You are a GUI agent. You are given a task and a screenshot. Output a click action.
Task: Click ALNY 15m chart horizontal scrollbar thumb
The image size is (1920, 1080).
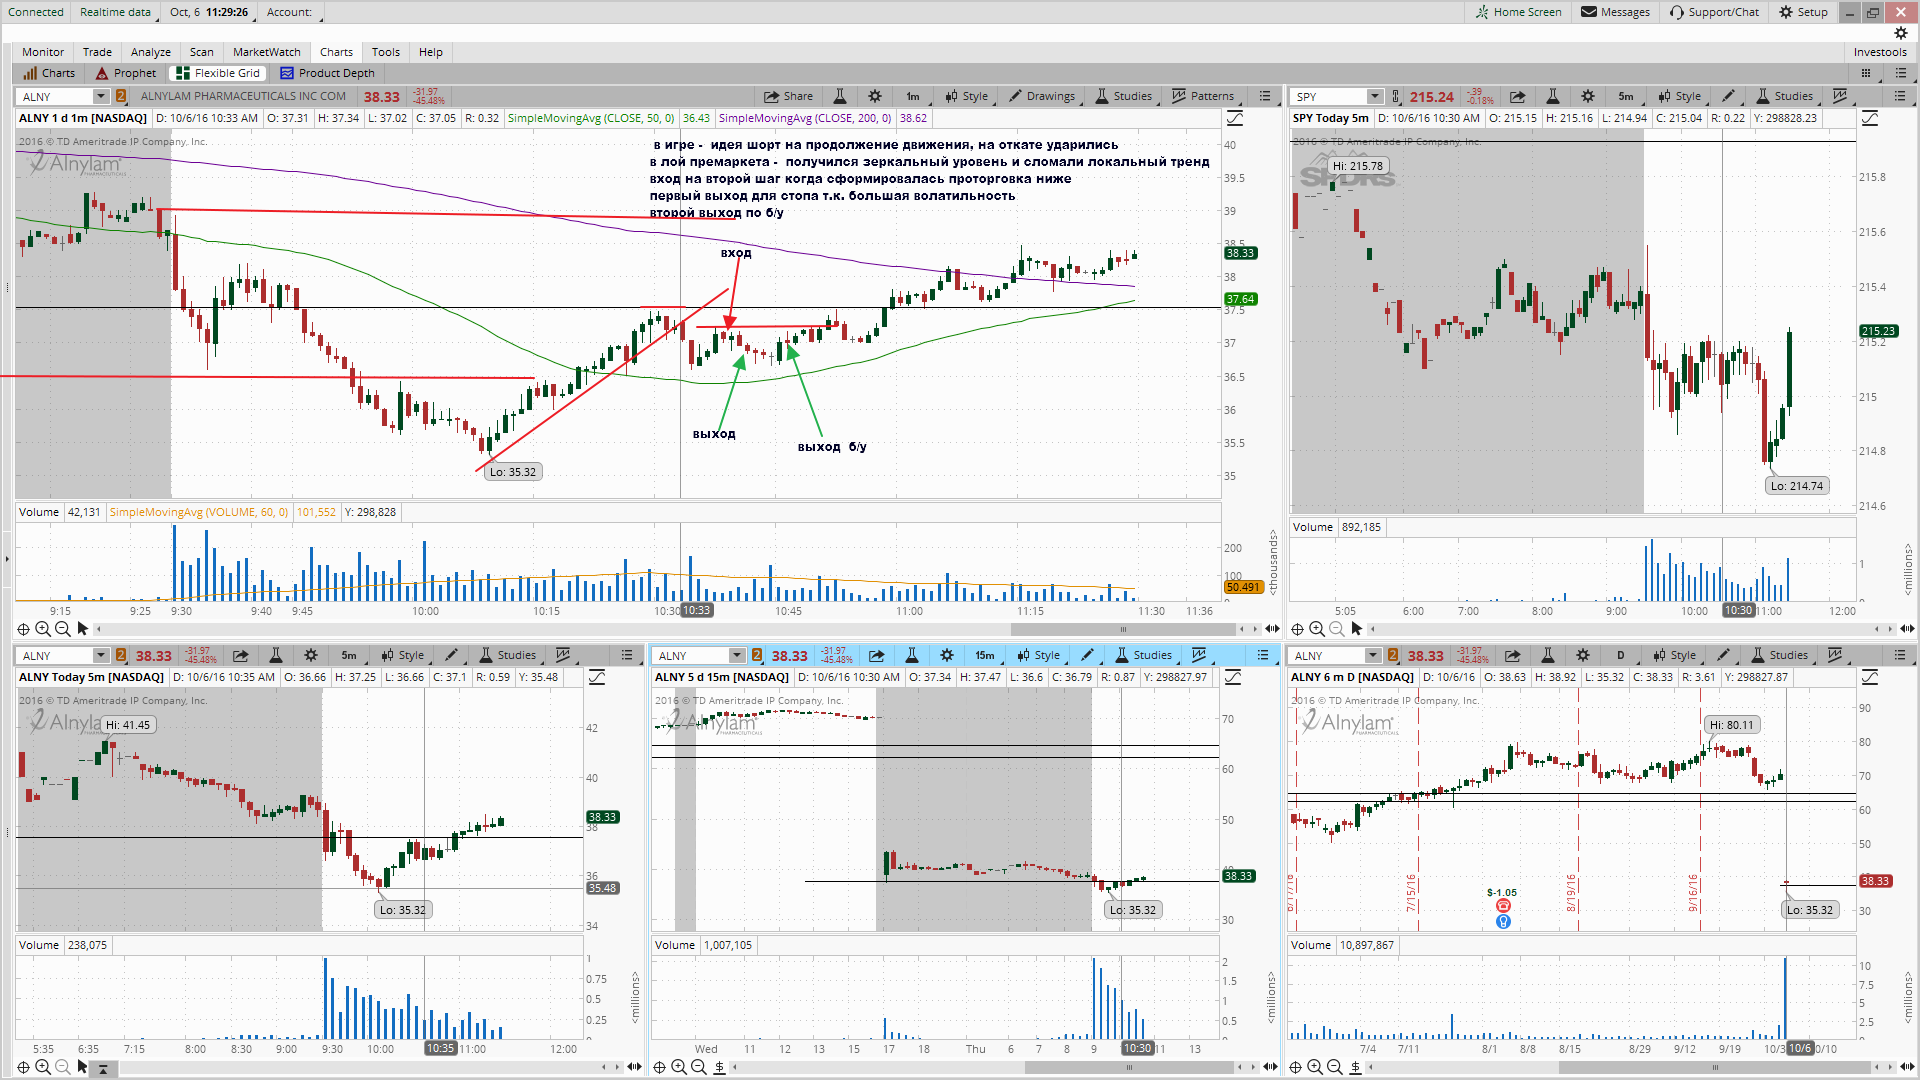(1129, 1067)
